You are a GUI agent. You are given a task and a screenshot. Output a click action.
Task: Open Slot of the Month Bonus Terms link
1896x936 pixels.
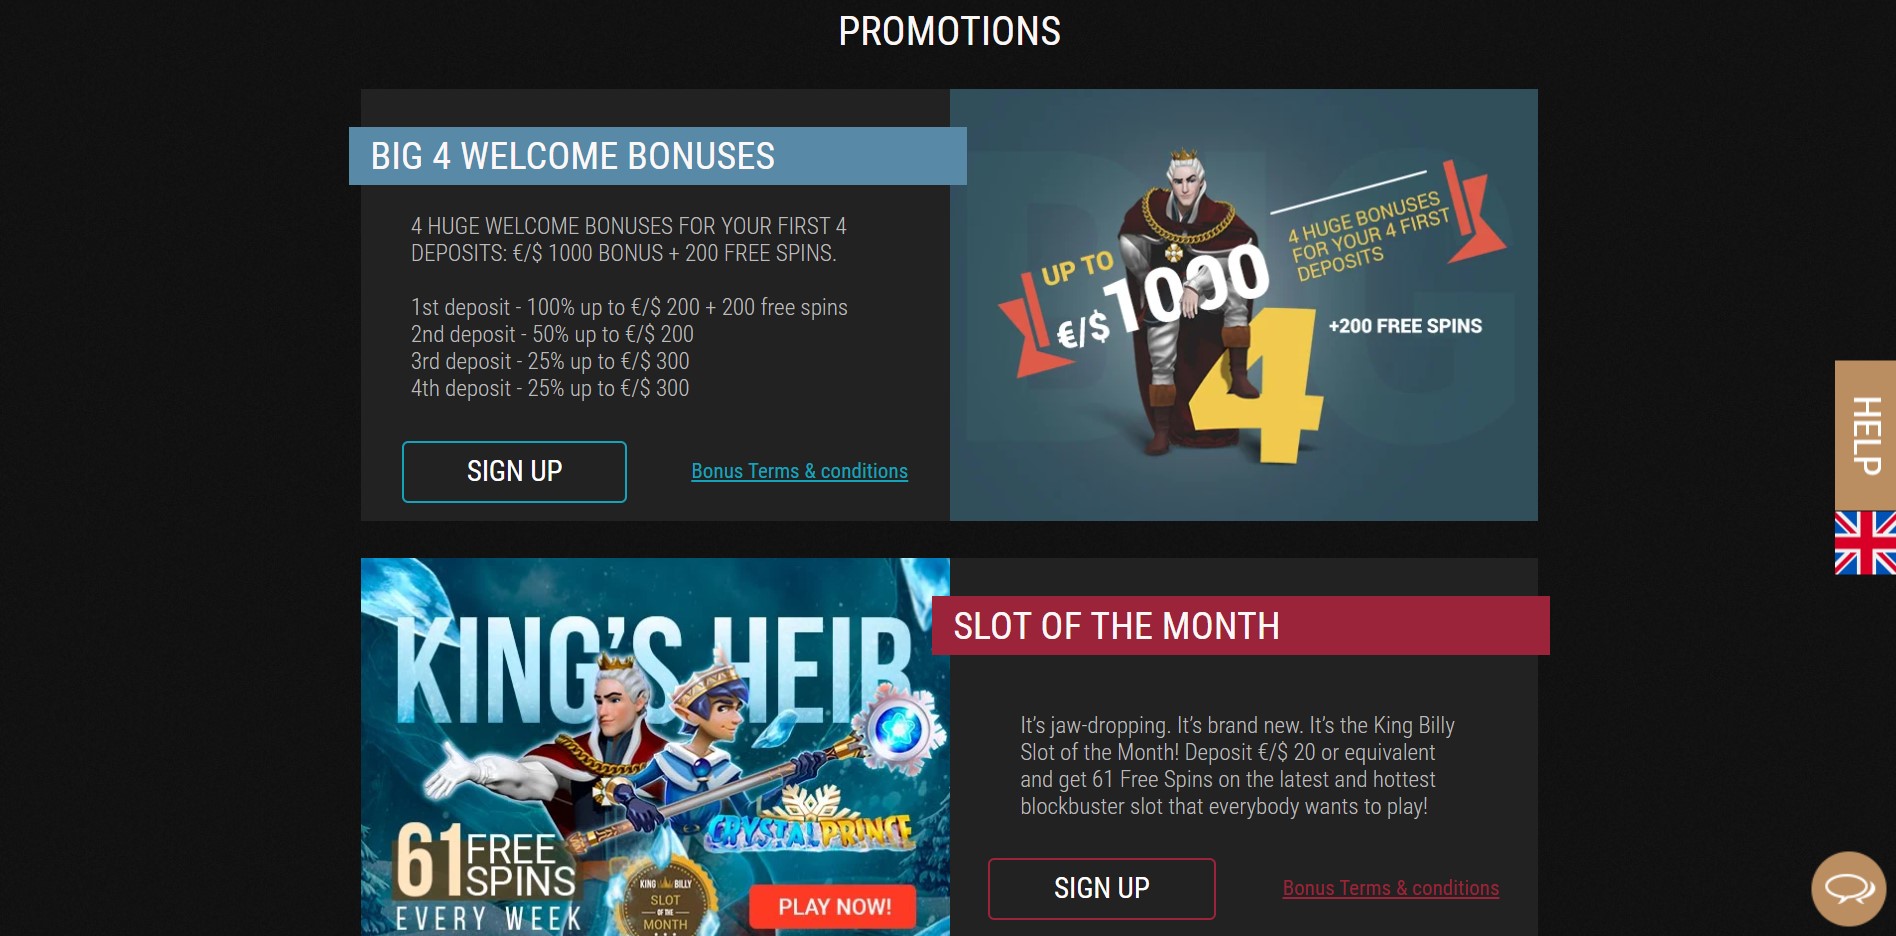point(1390,888)
